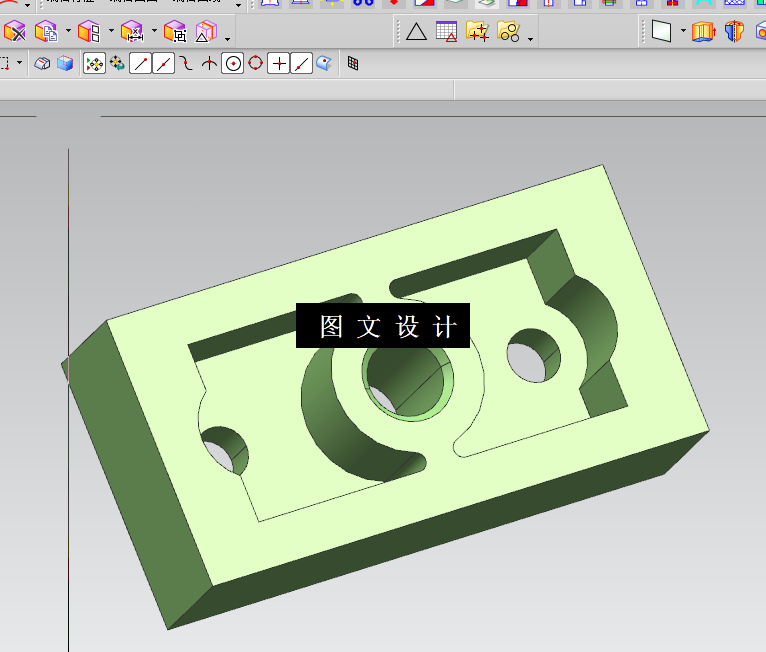This screenshot has height=652, width=766.
Task: Open dropdown next to copy feature icon
Action: click(68, 31)
